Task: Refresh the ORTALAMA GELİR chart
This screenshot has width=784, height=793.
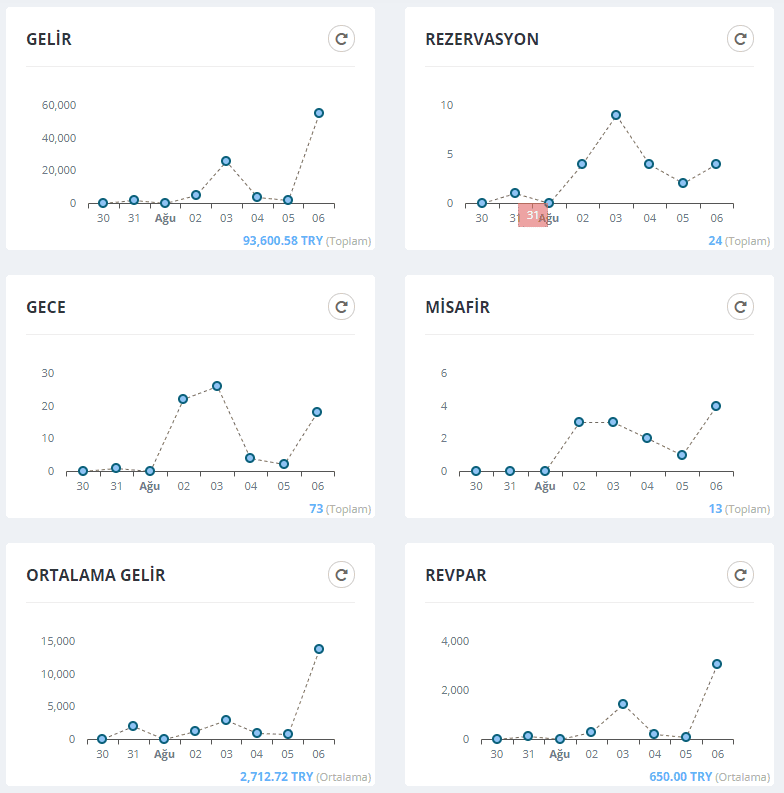Action: click(341, 575)
